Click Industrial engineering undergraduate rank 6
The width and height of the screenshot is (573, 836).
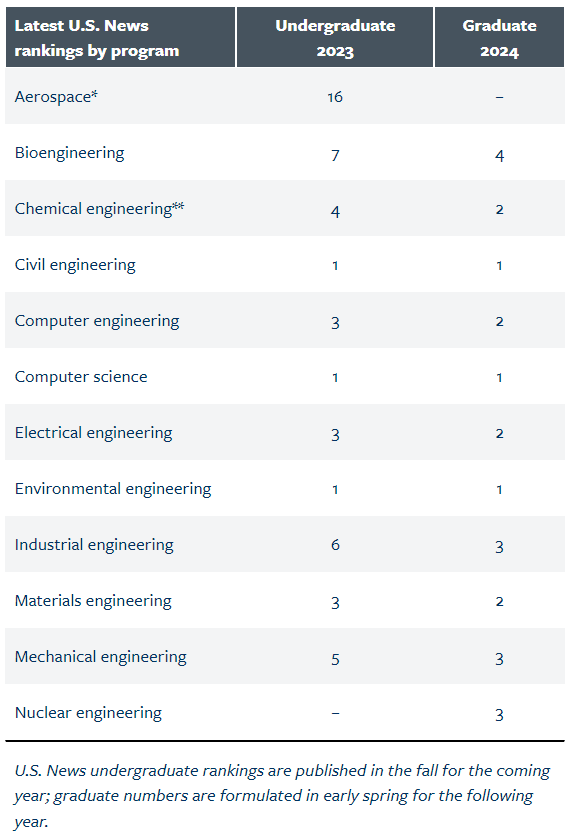[335, 544]
